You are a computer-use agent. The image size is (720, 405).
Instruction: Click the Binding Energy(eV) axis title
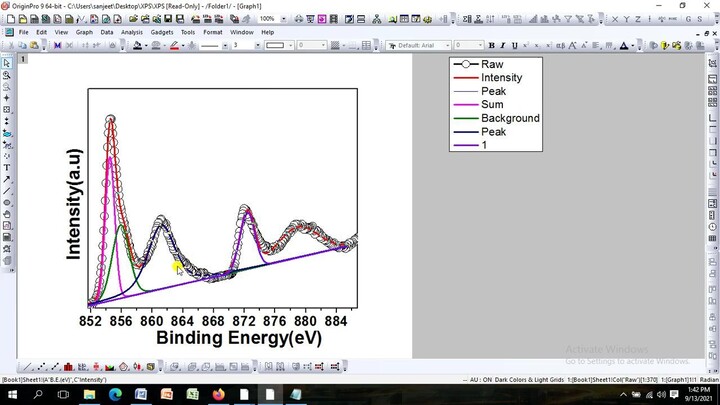coord(238,338)
